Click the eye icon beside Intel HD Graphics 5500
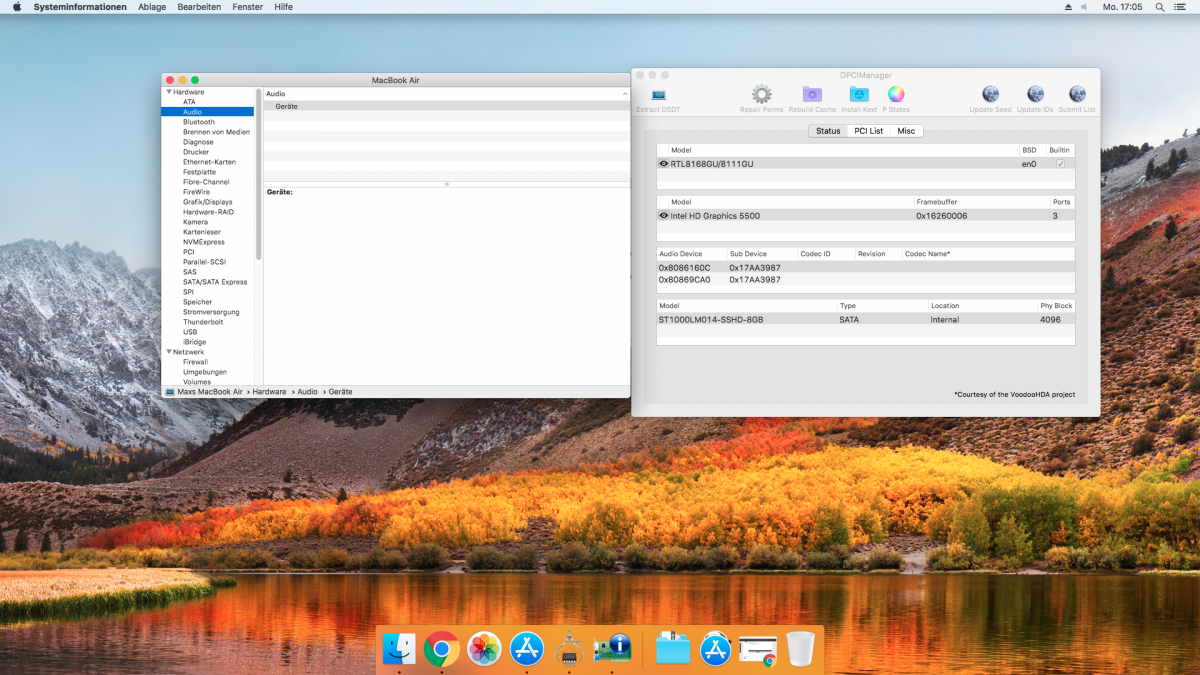The image size is (1200, 675). [x=664, y=216]
